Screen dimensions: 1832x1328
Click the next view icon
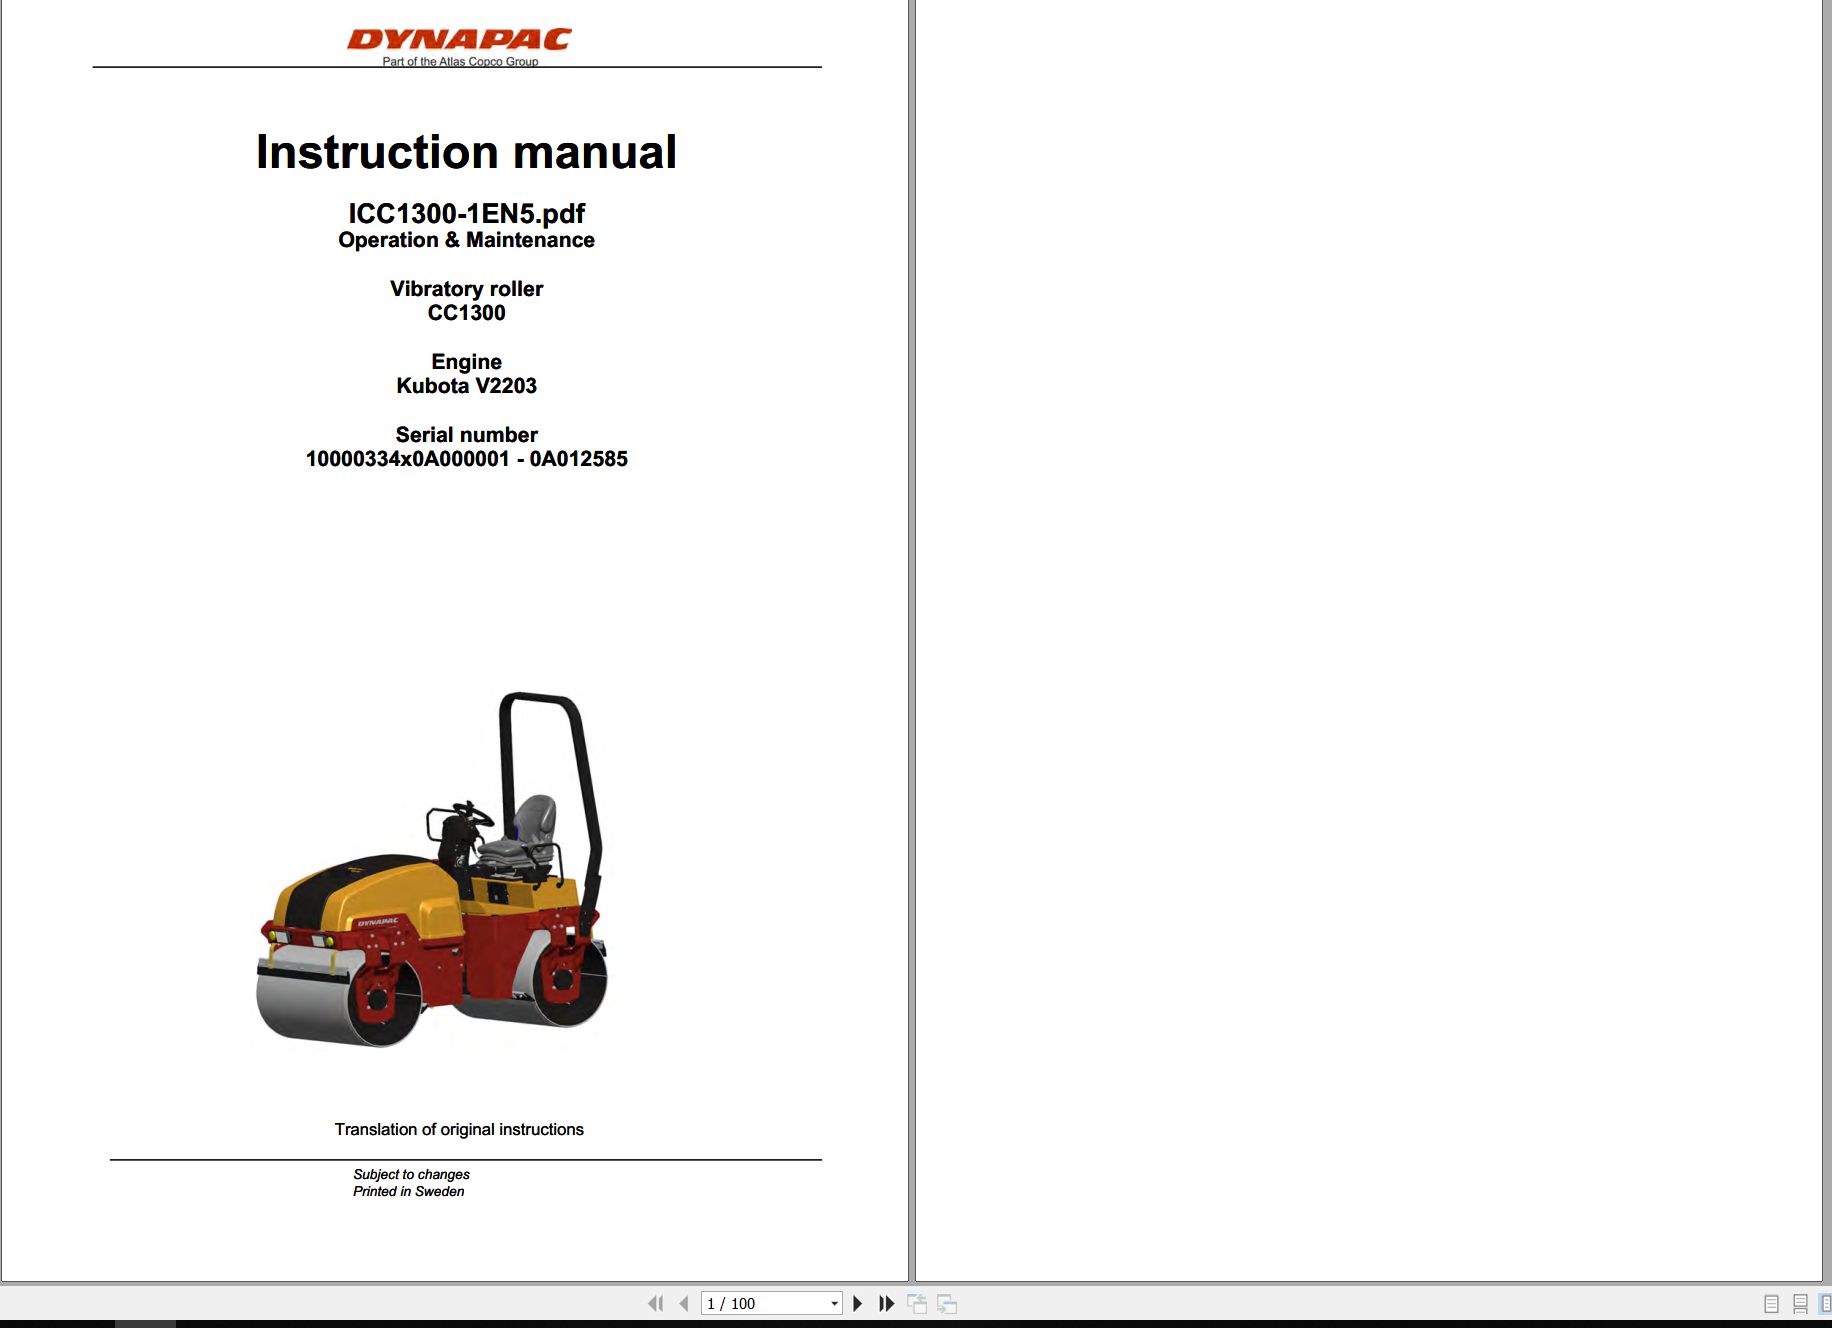(x=947, y=1303)
